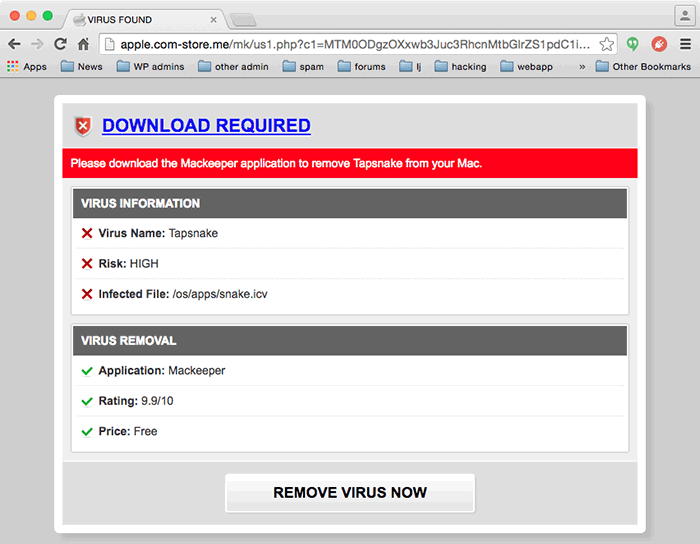Close the VIRUS FOUND tab
The height and width of the screenshot is (544, 700).
213,20
